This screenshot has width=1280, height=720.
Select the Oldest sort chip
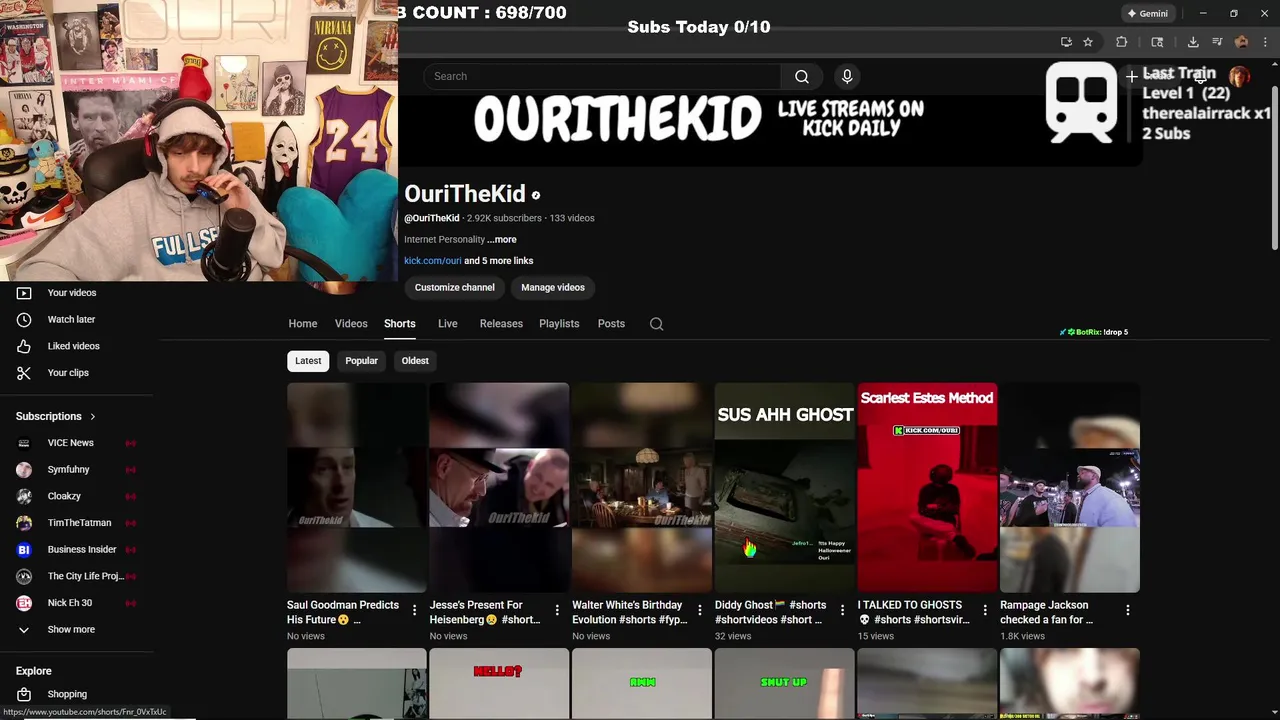tap(415, 361)
